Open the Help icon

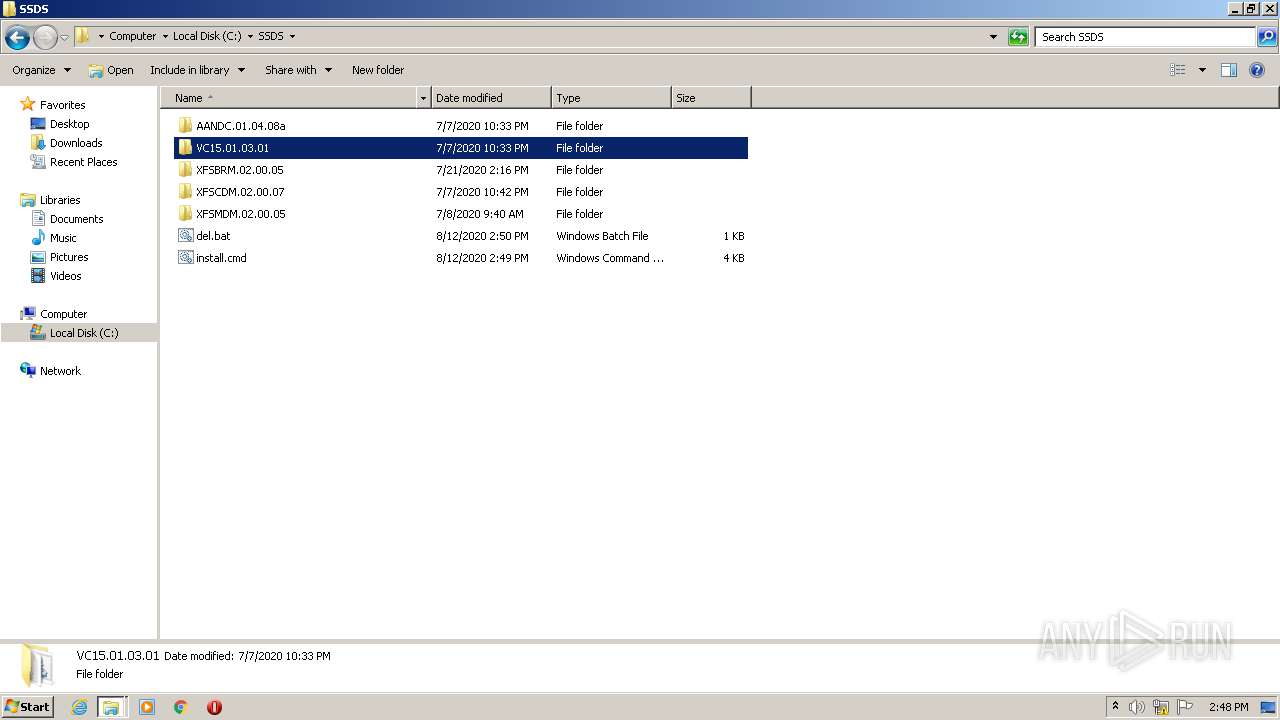coord(1258,70)
